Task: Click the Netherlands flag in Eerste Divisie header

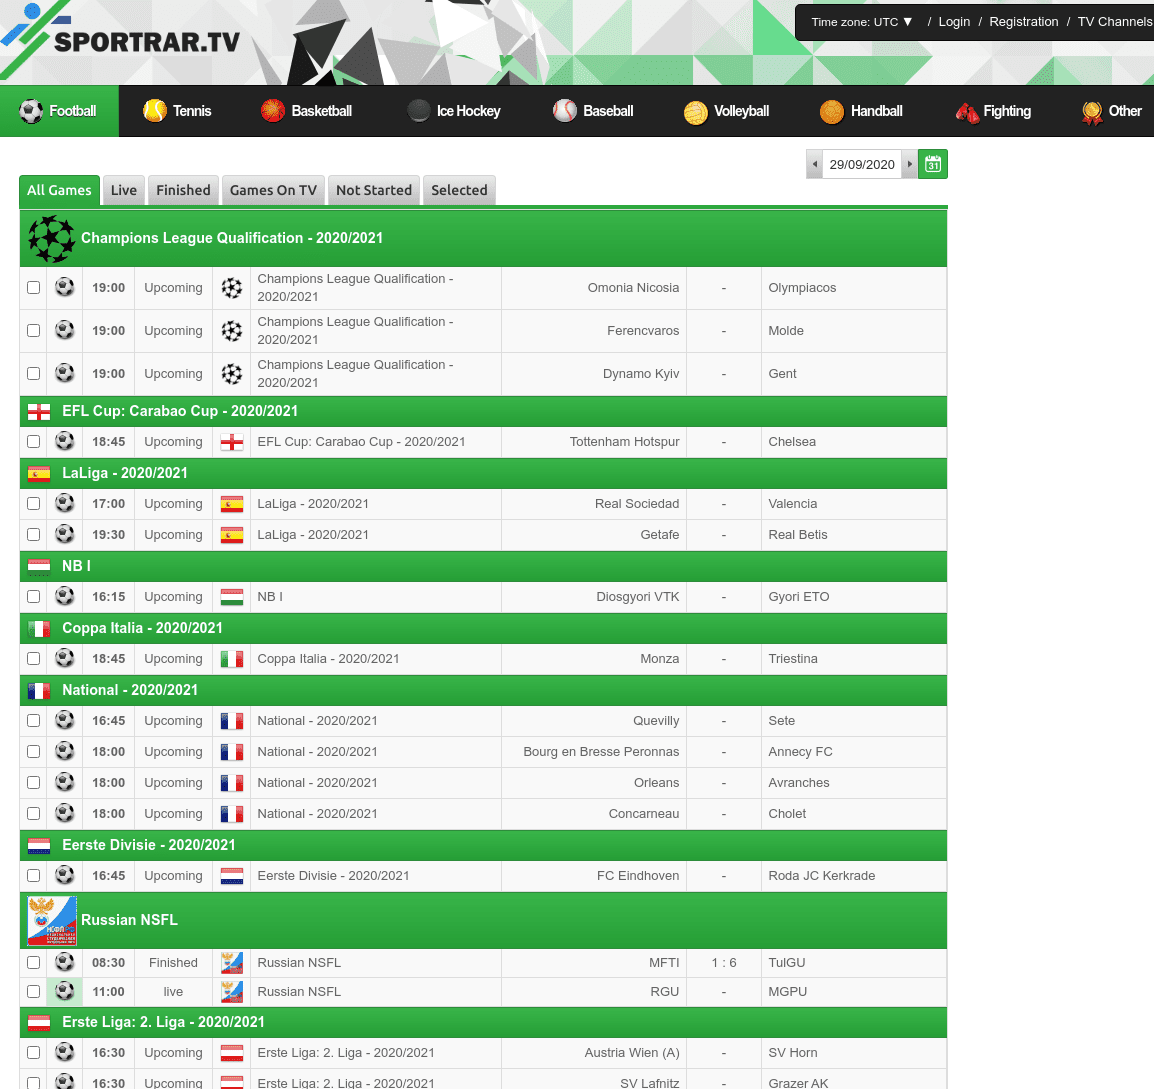Action: tap(39, 845)
